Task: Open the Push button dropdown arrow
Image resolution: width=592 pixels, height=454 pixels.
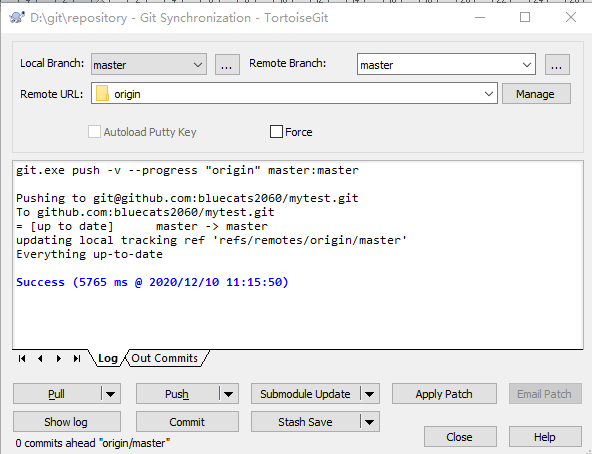Action: pyautogui.click(x=228, y=394)
